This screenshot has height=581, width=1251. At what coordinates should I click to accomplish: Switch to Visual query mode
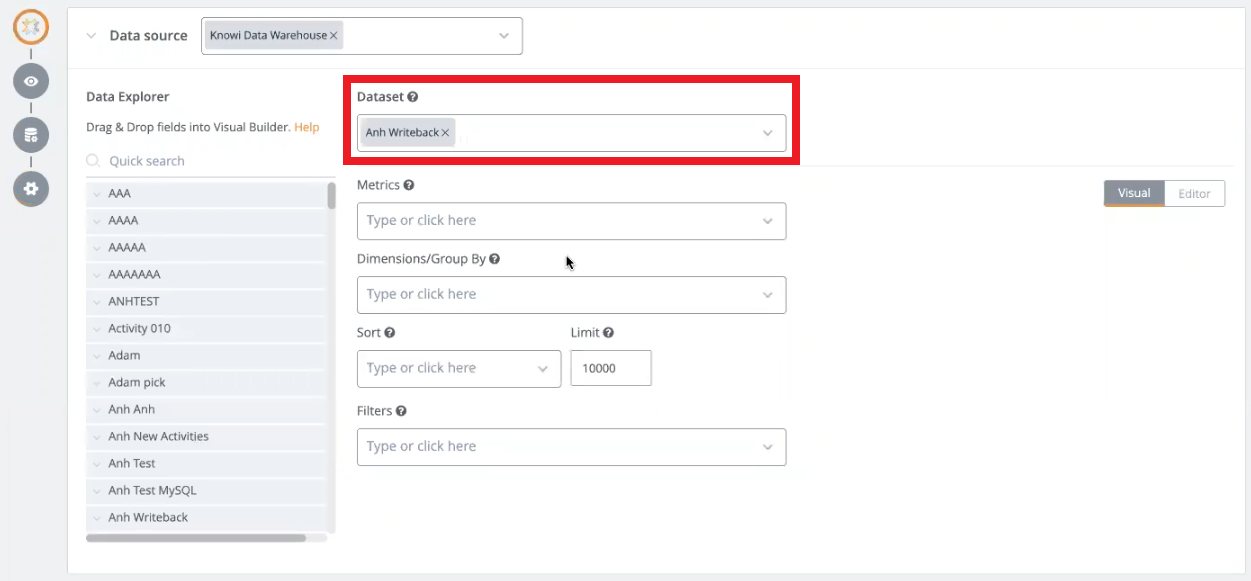coord(1134,194)
